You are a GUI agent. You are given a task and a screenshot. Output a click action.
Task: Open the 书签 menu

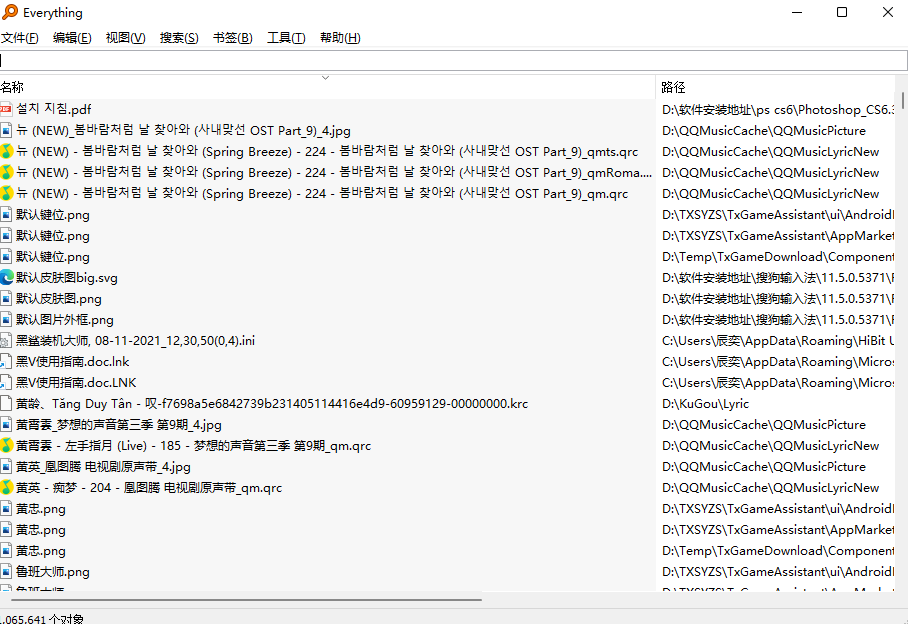(x=232, y=37)
